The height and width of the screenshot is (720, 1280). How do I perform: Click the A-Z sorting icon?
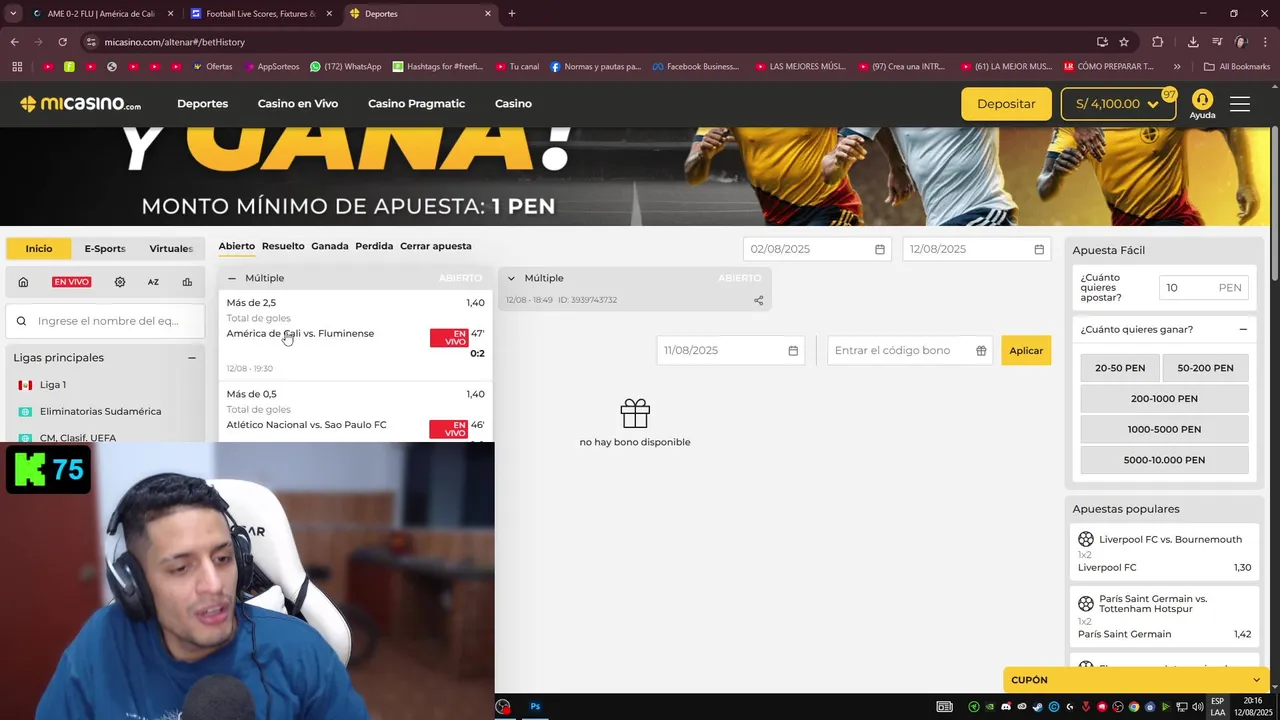pos(153,282)
